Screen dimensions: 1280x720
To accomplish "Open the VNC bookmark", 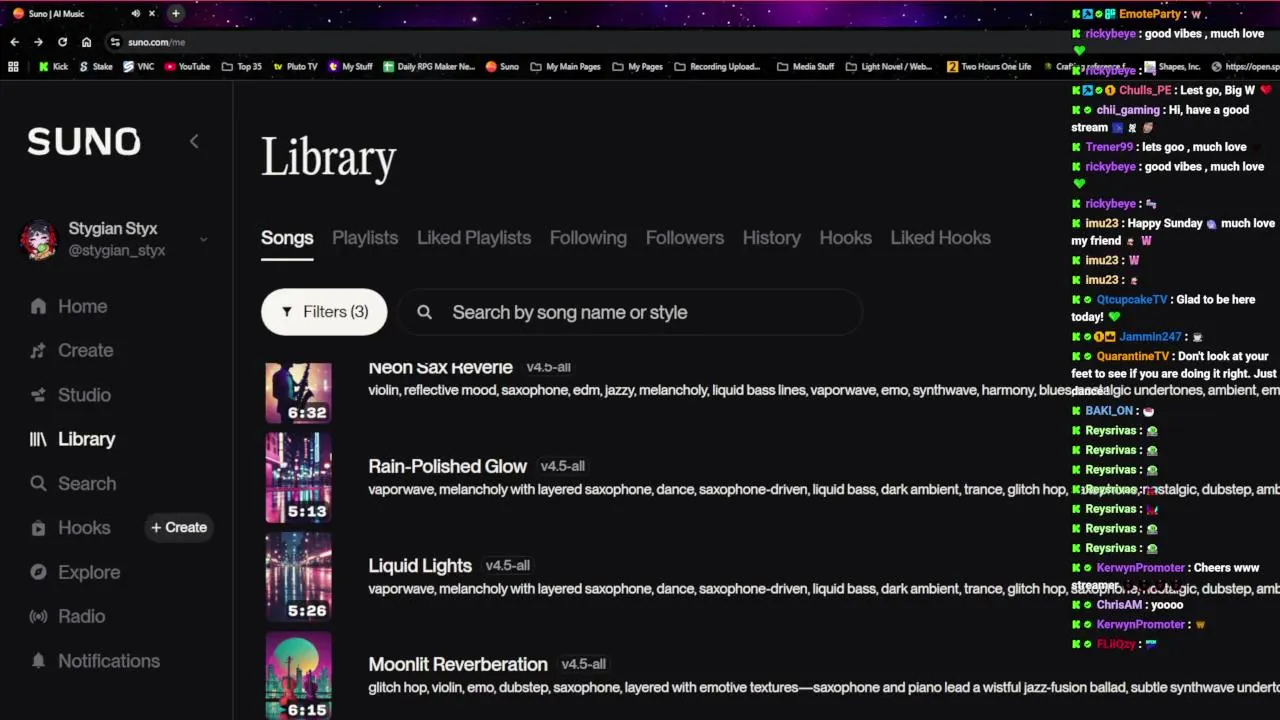I will click(x=139, y=67).
